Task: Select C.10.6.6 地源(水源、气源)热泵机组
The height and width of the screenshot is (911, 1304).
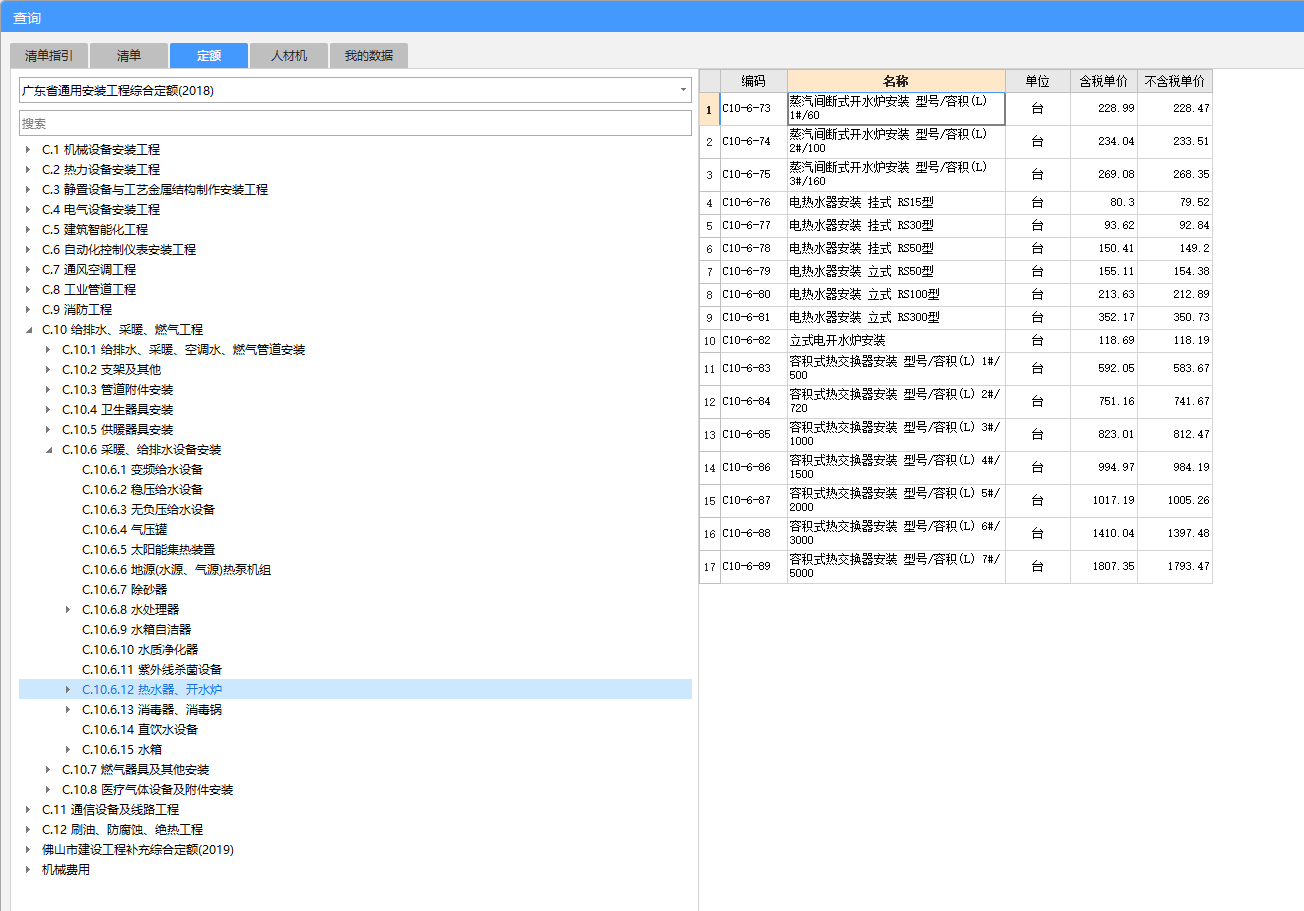Action: [x=176, y=570]
